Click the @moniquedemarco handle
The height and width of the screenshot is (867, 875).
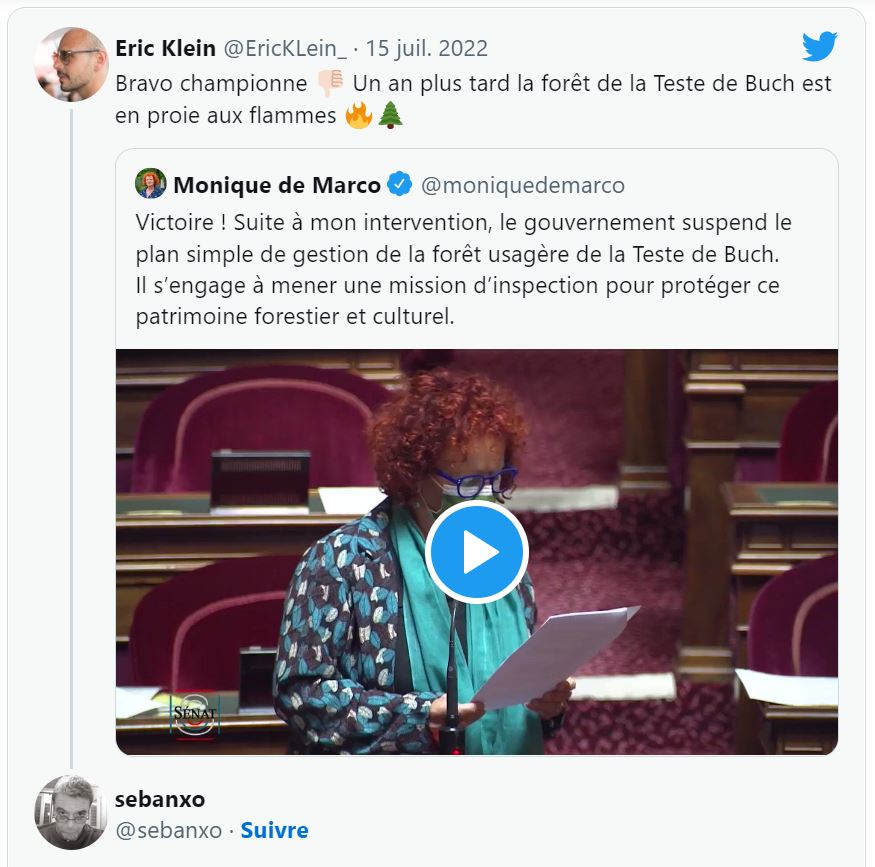522,185
